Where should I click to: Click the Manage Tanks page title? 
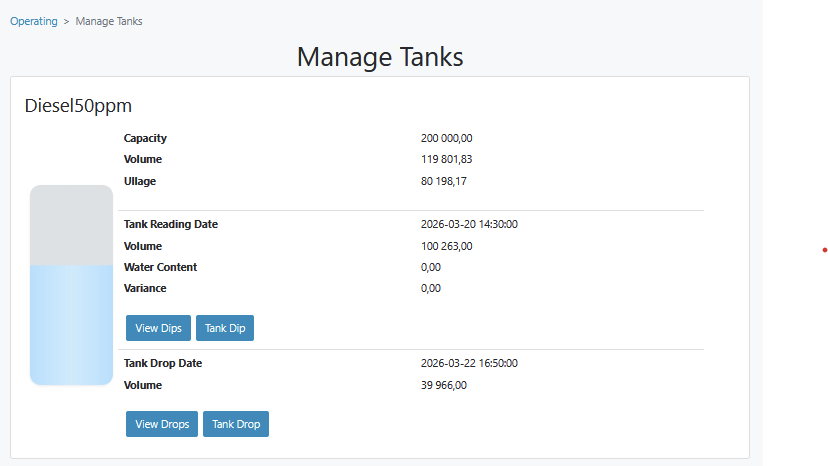pyautogui.click(x=380, y=57)
